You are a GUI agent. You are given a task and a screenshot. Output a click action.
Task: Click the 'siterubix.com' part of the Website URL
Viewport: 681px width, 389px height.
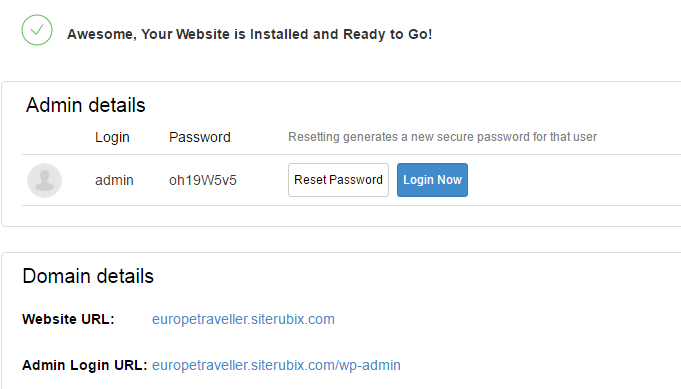(x=293, y=319)
